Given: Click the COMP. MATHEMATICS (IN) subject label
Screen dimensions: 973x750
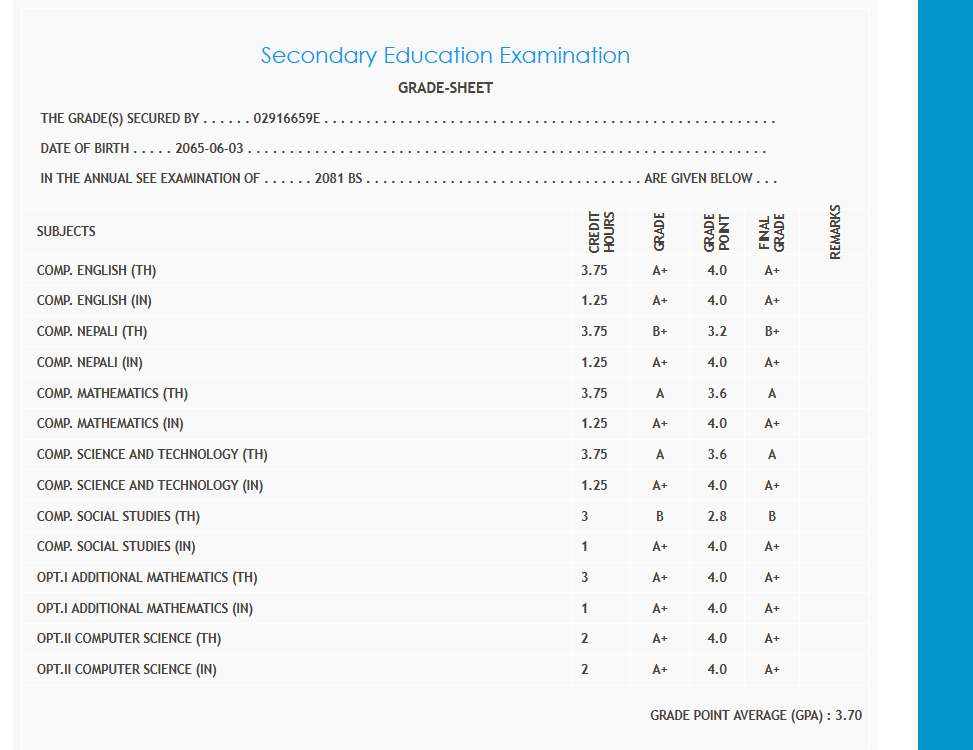Looking at the screenshot, I should tap(110, 424).
